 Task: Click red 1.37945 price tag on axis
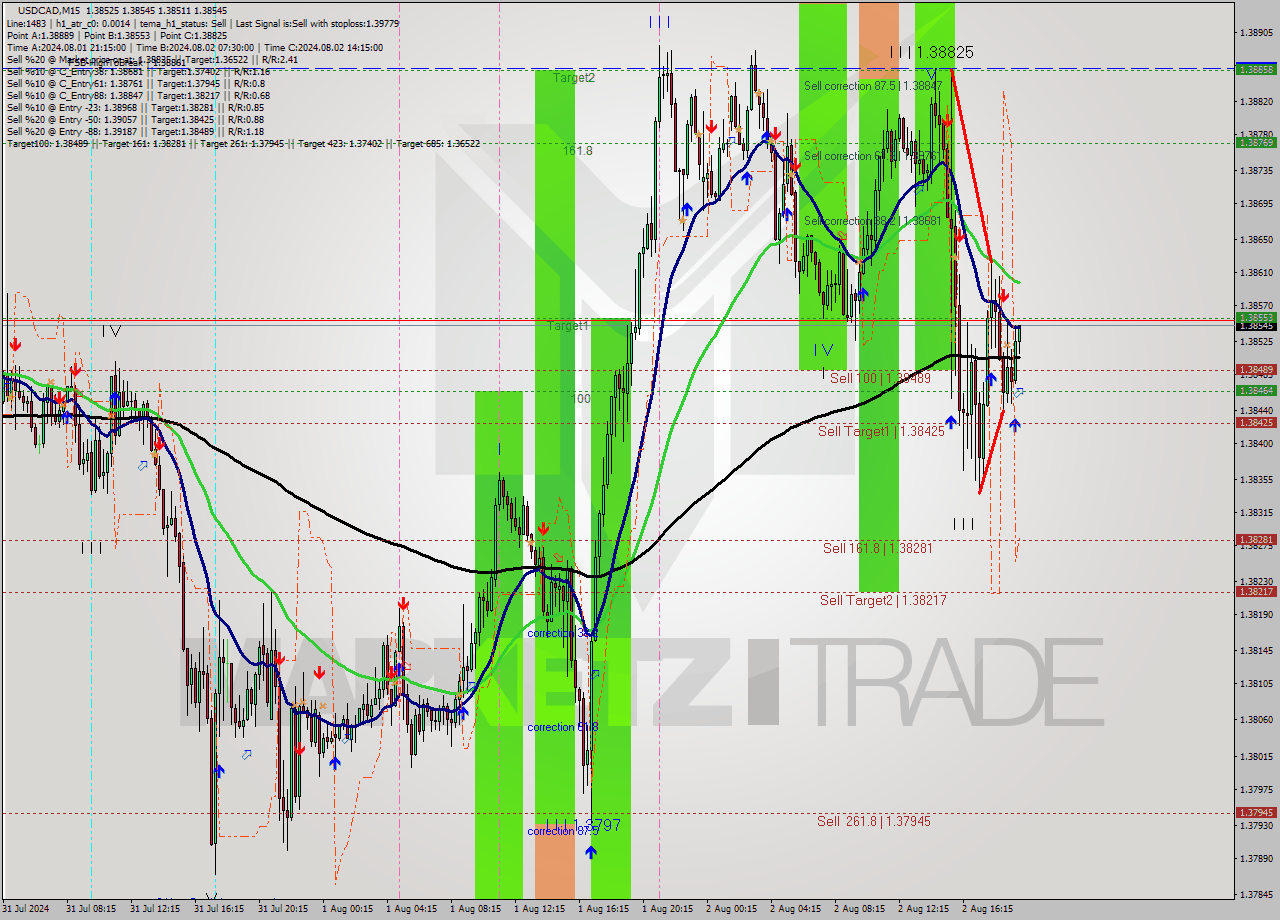[1255, 813]
